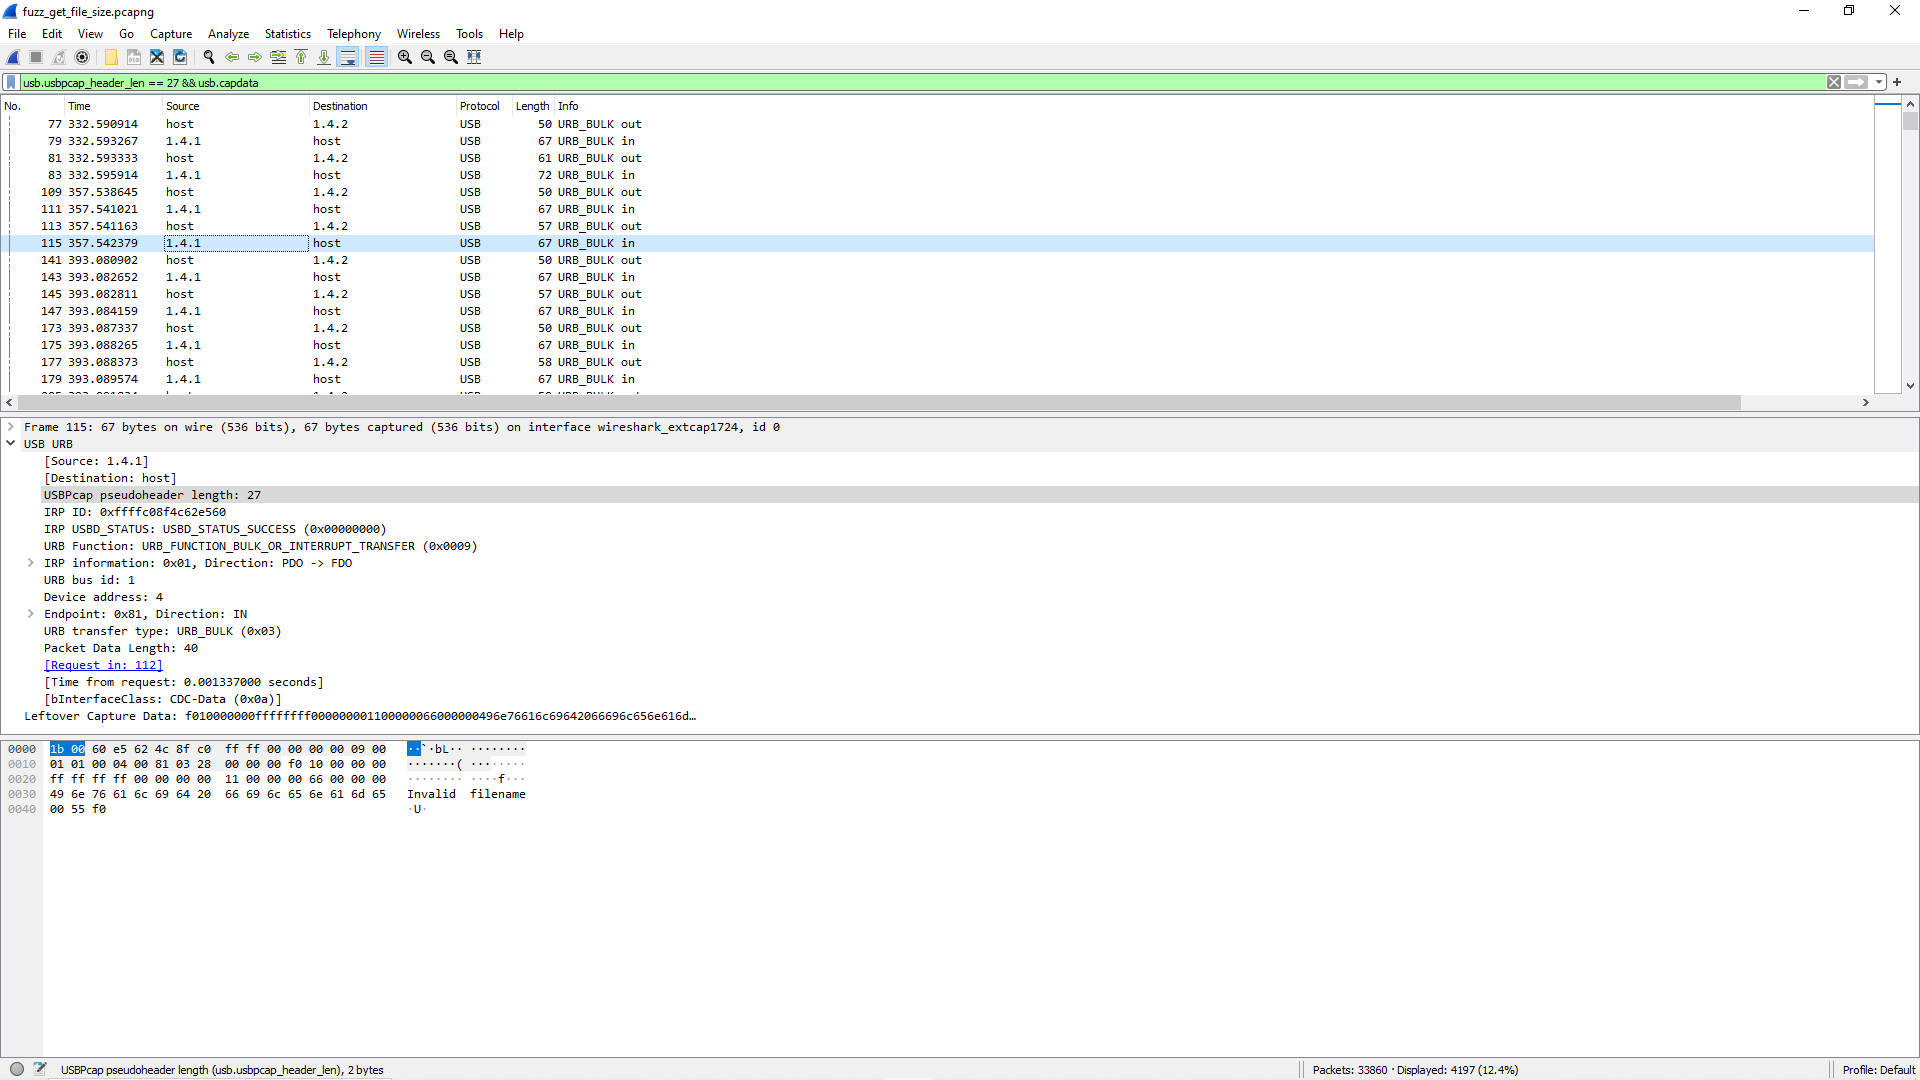Image resolution: width=1920 pixels, height=1080 pixels.
Task: Start capturing packets with the shark fin icon
Action: pyautogui.click(x=13, y=57)
